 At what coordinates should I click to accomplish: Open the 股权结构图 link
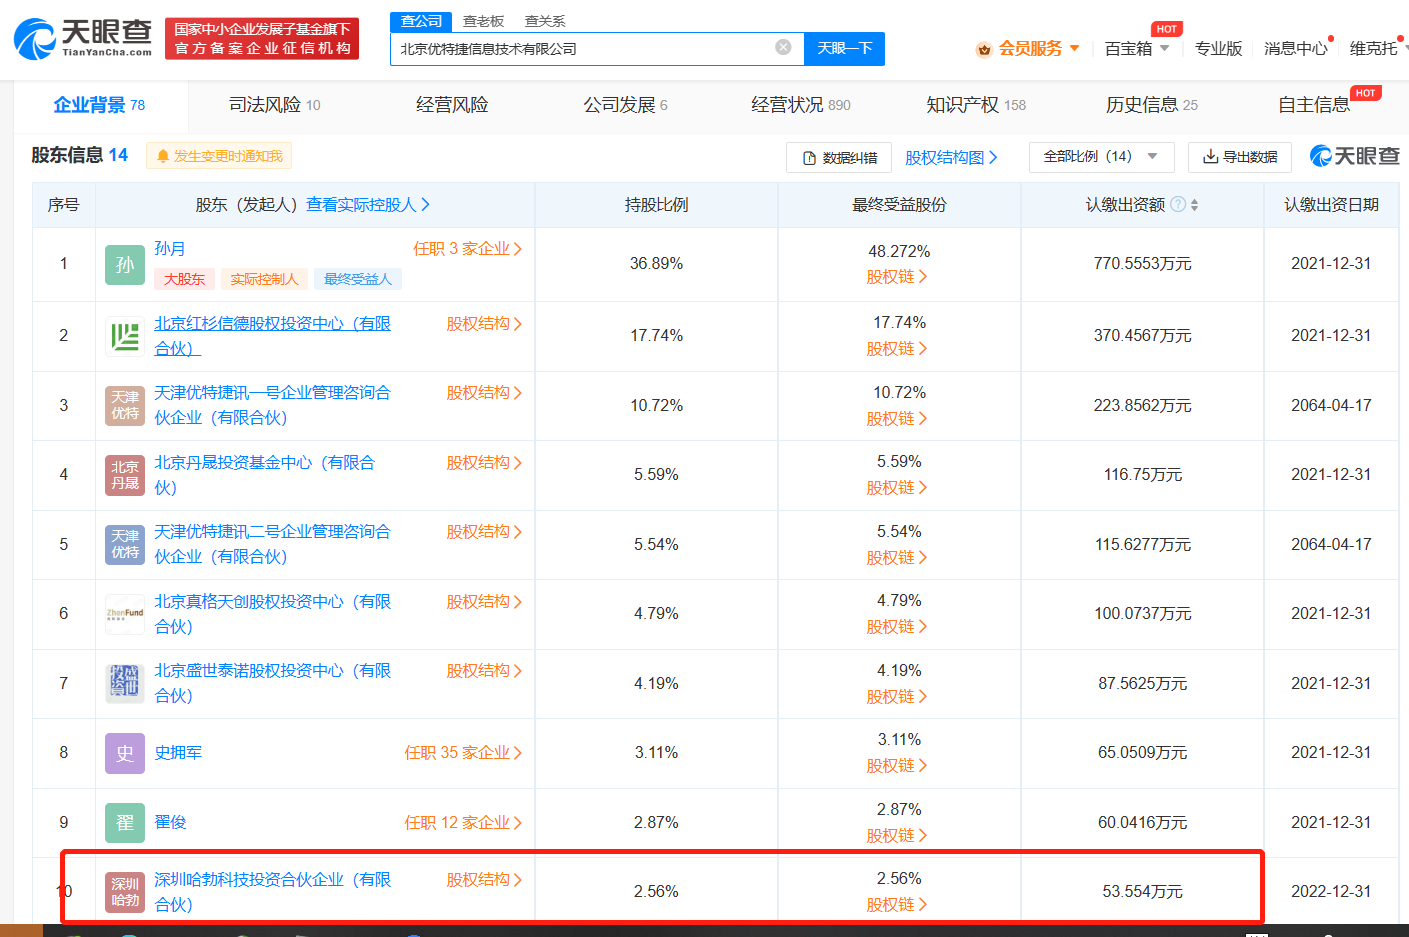pyautogui.click(x=950, y=157)
